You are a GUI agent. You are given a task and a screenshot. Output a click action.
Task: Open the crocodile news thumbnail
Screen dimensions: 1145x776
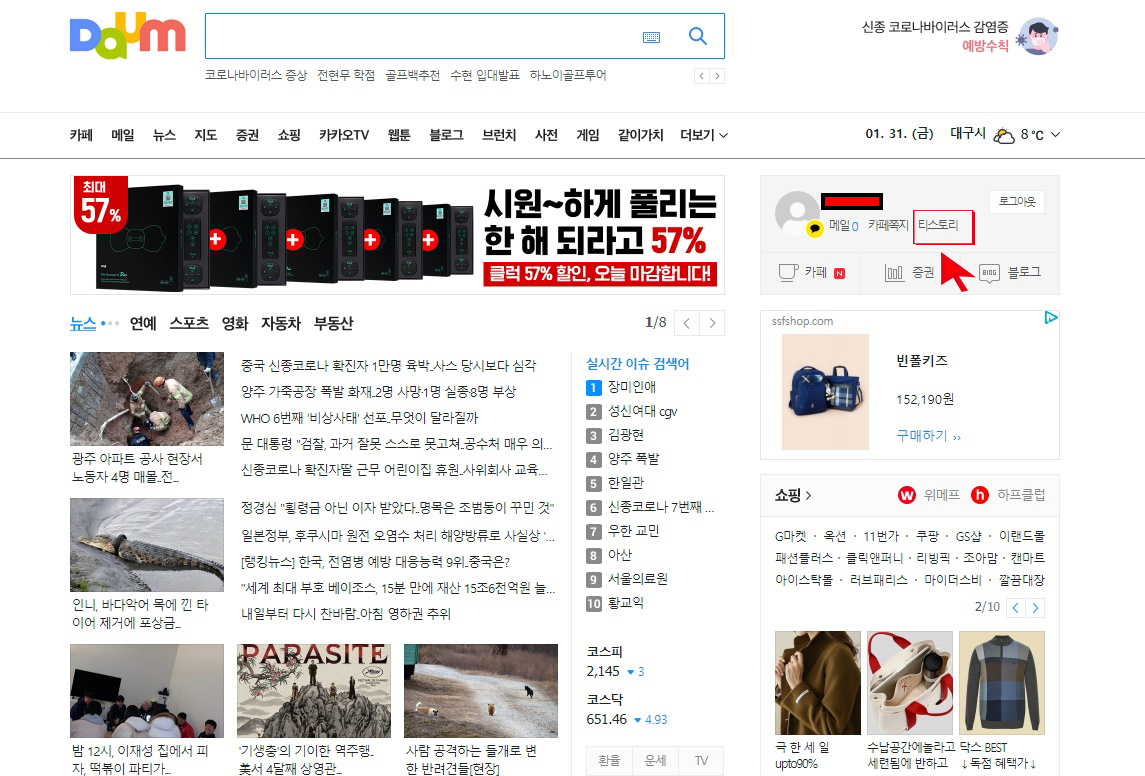[x=147, y=545]
